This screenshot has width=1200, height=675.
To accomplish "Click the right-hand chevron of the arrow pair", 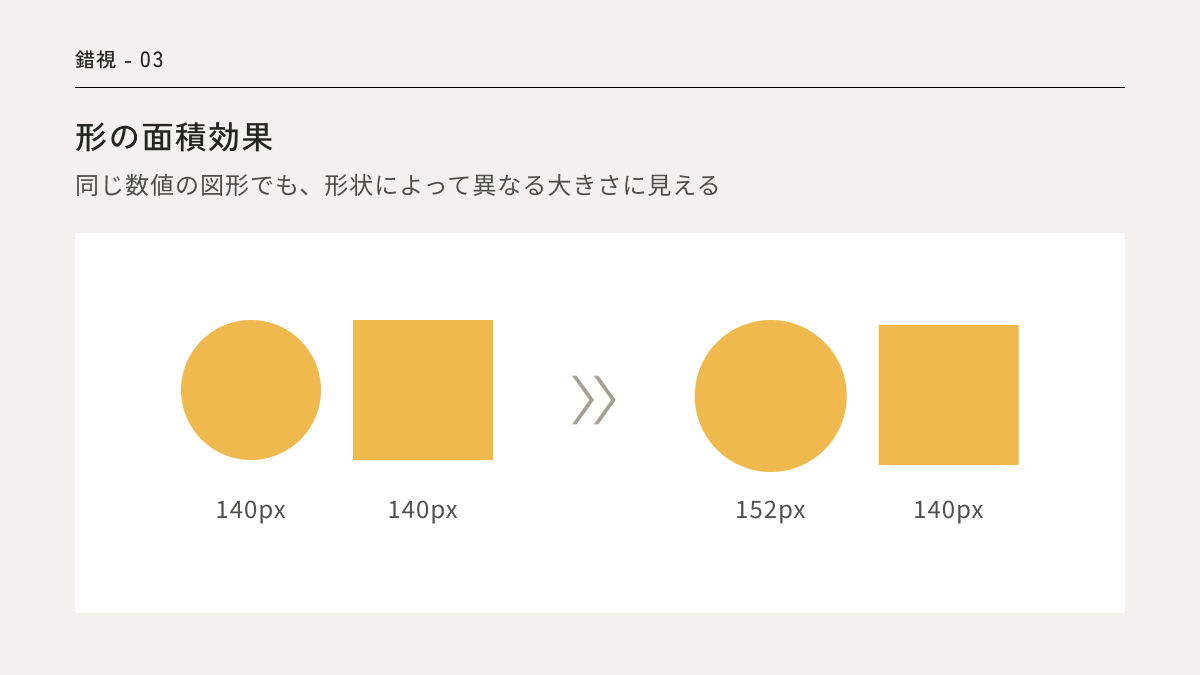I will click(606, 400).
